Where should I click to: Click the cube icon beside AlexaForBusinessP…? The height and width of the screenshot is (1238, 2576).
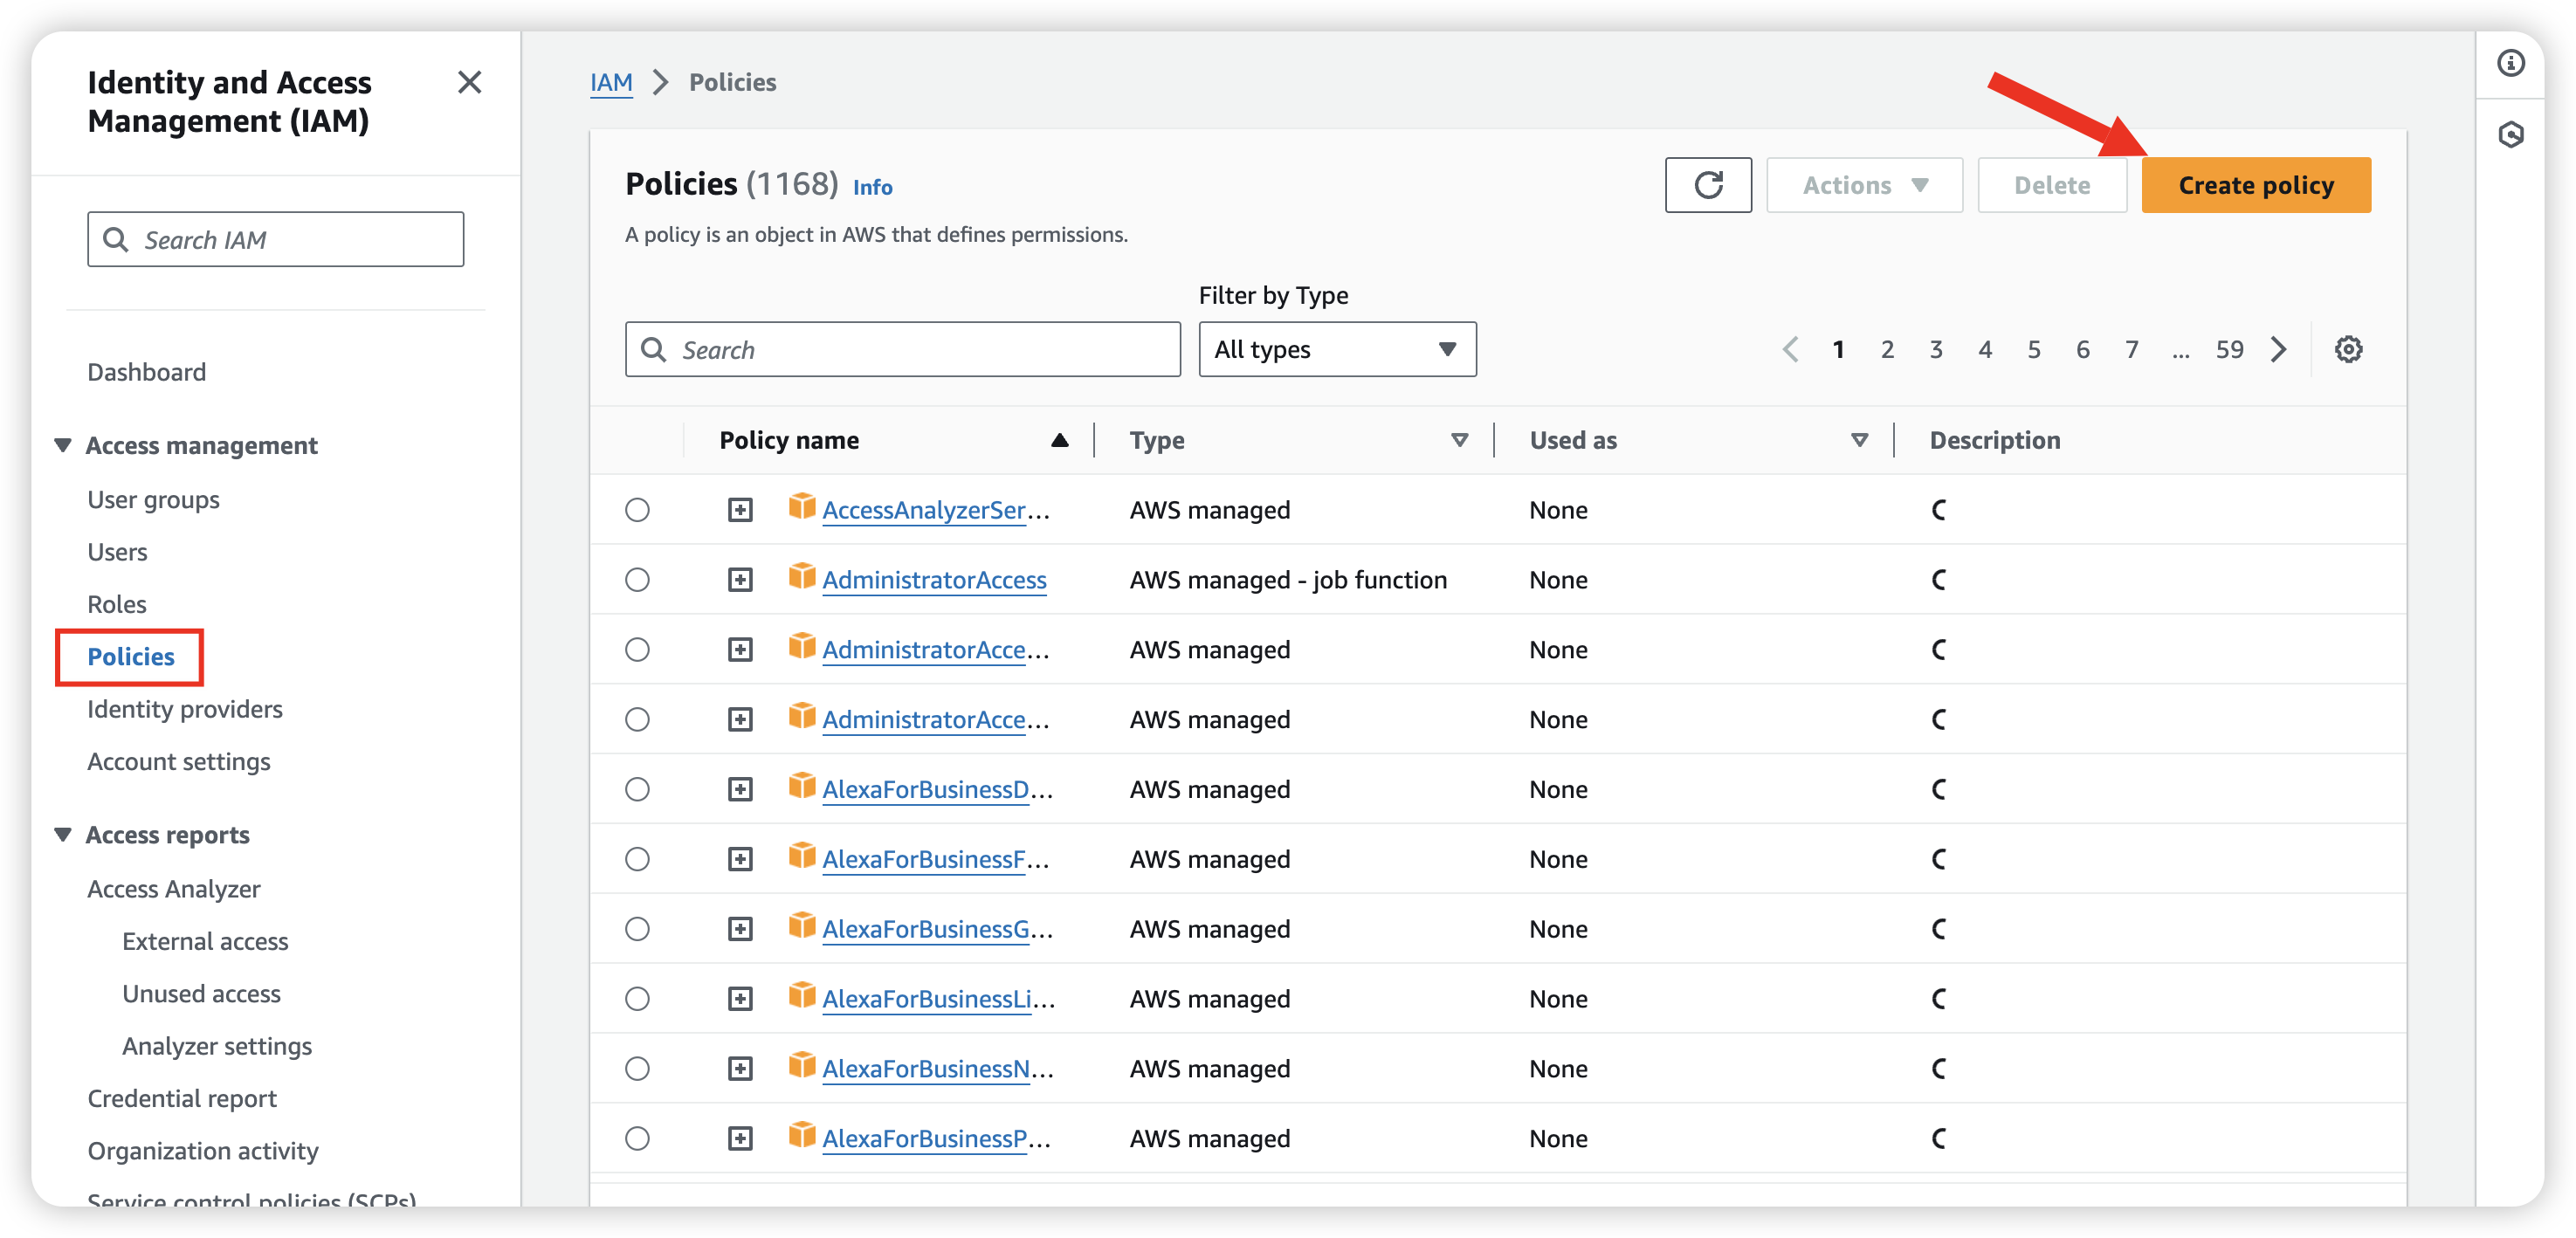pos(801,1136)
